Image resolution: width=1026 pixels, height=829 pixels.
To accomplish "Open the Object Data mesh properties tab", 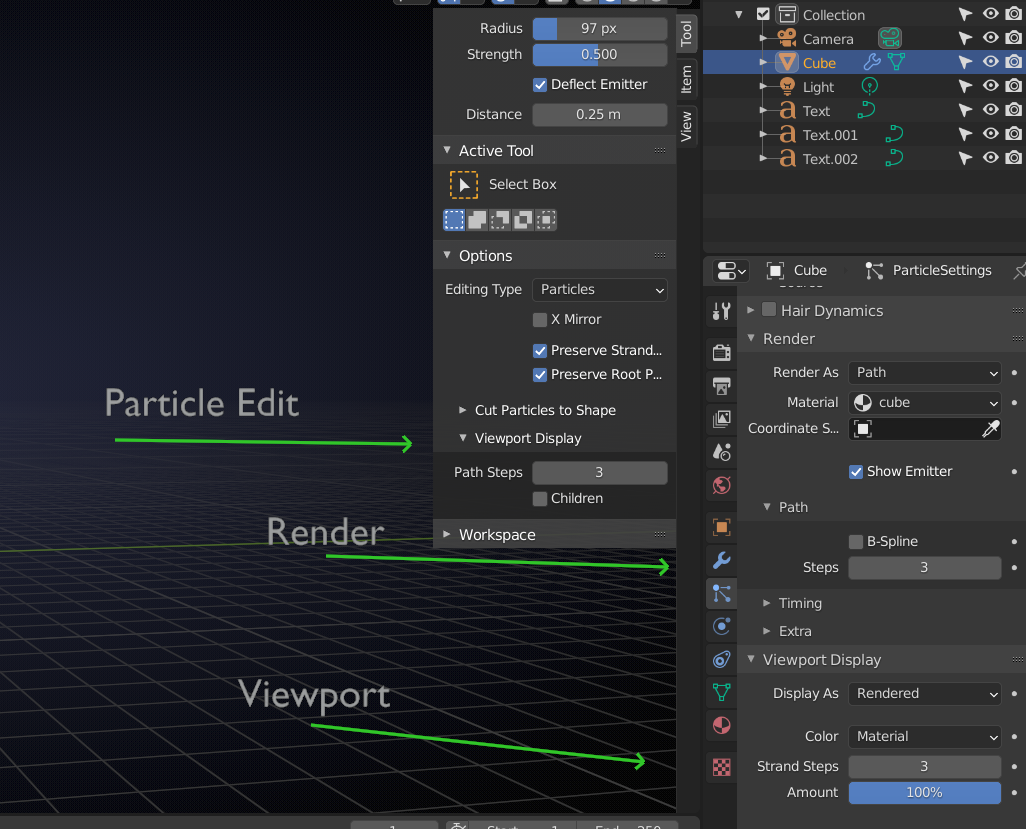I will (721, 692).
